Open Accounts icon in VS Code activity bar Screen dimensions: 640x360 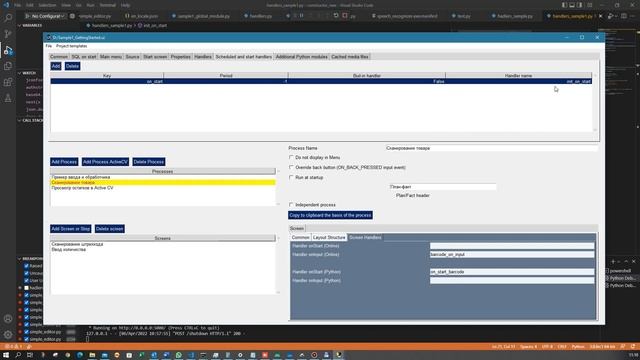tap(8, 319)
